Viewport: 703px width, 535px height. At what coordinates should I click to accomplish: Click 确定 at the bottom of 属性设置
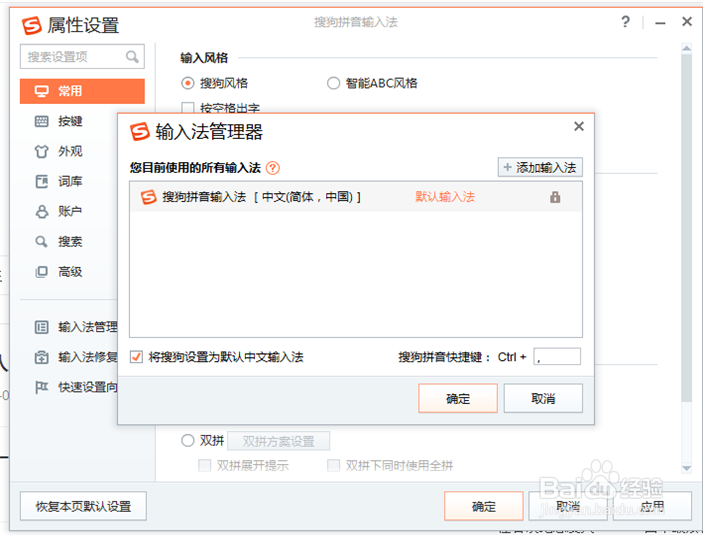tap(484, 506)
